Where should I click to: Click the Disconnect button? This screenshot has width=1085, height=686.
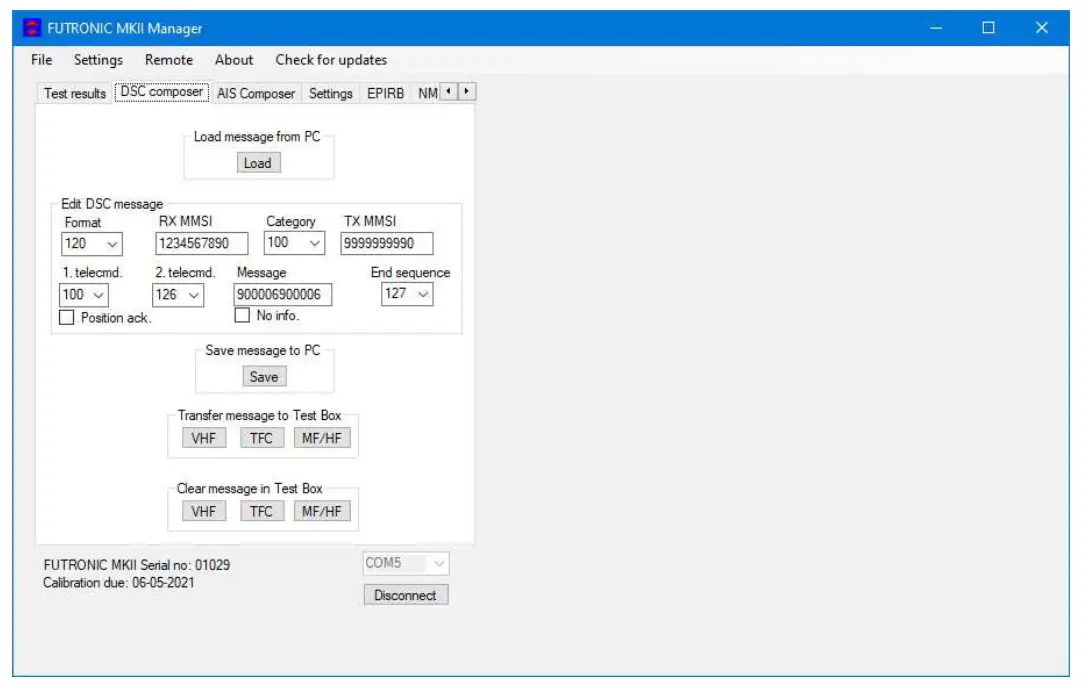tap(405, 595)
